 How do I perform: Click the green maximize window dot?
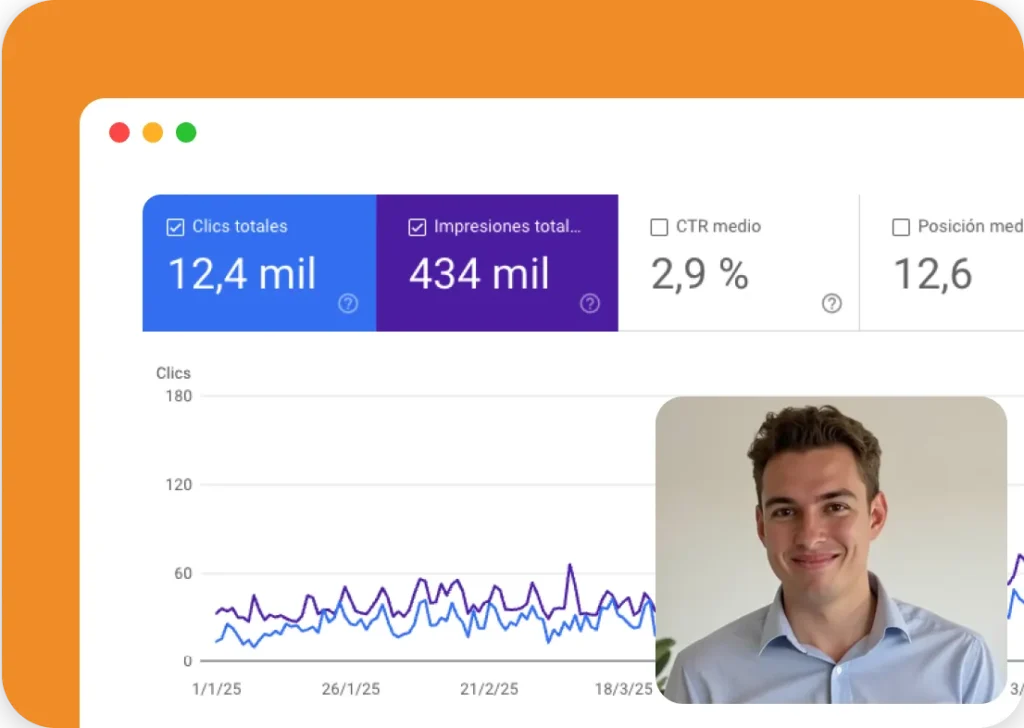186,133
